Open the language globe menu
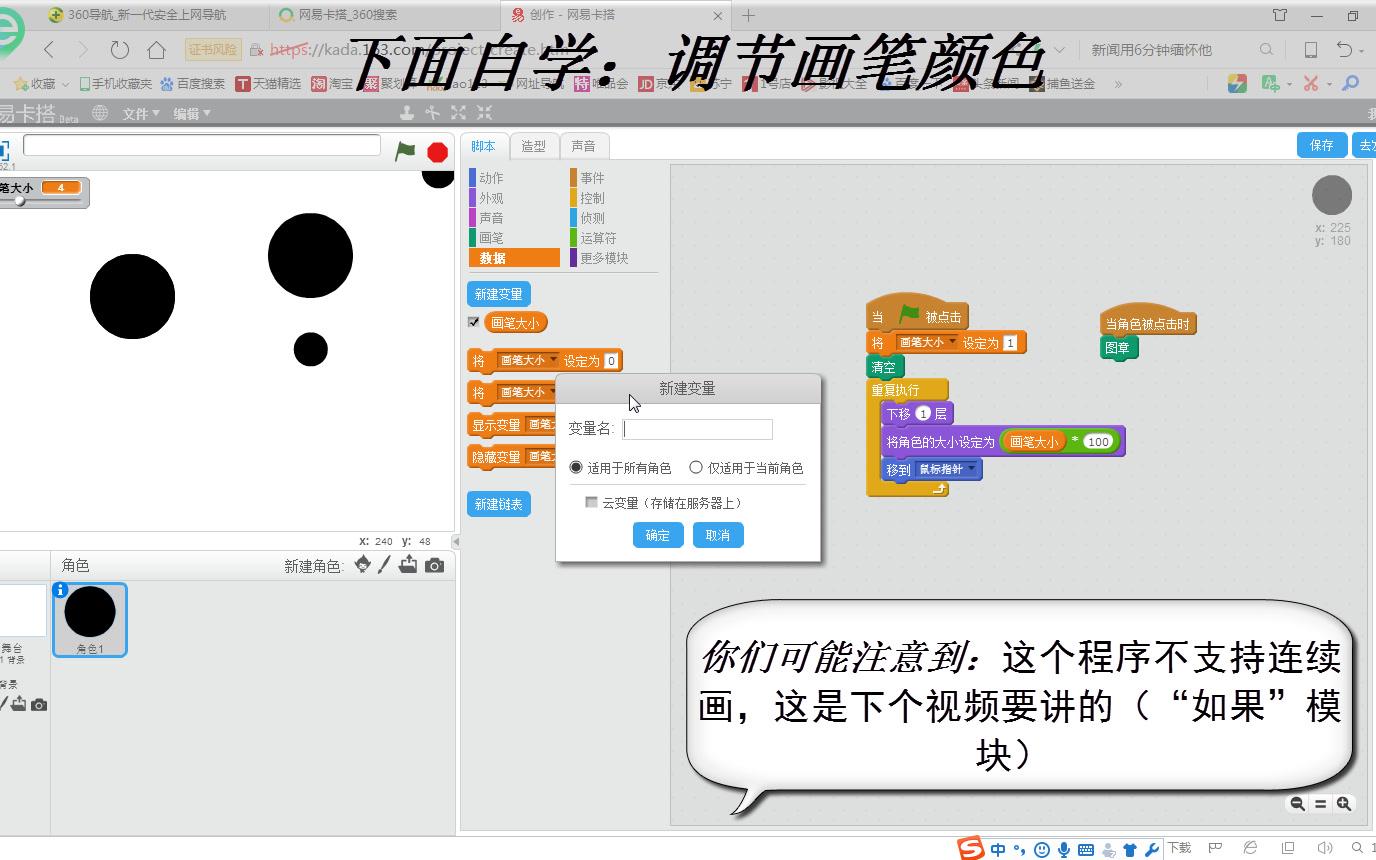The image size is (1376, 860). [x=100, y=113]
